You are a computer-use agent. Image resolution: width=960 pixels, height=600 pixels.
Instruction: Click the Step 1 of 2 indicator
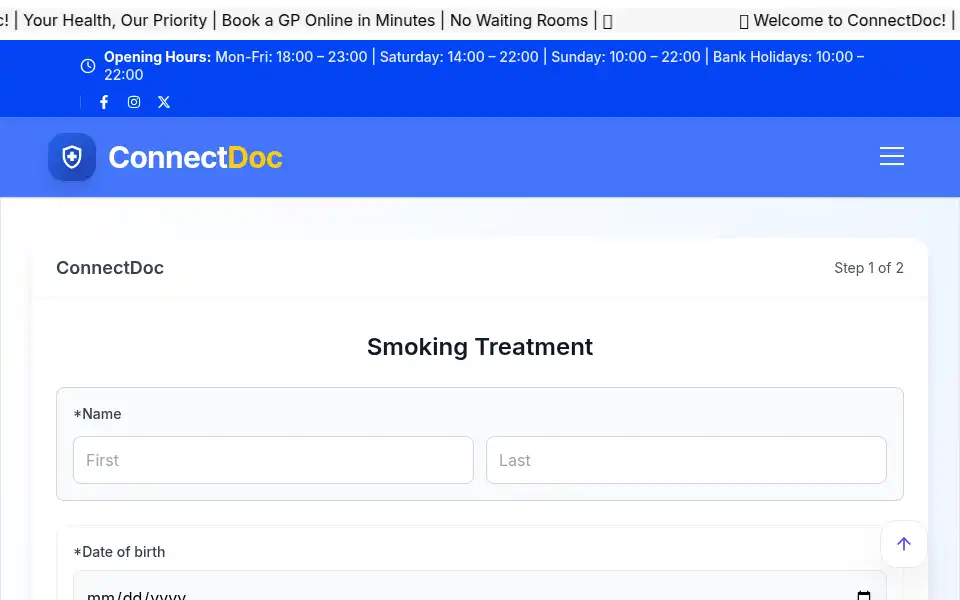[x=869, y=268]
